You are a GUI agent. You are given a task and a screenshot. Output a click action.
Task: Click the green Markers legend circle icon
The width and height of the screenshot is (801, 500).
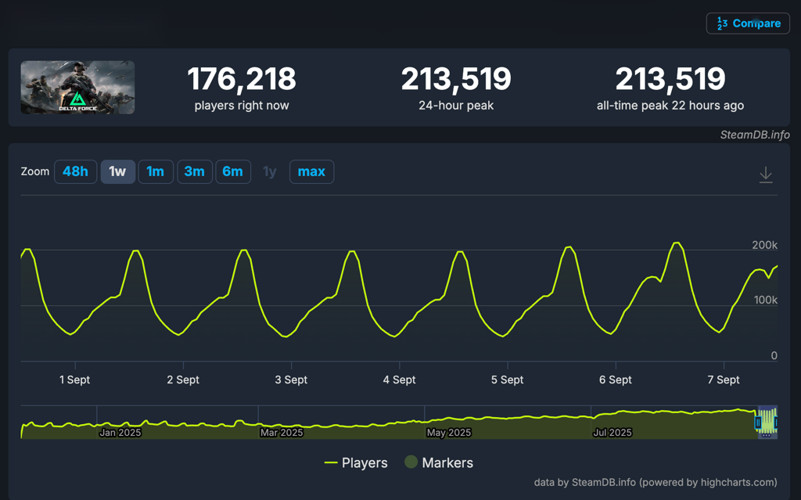coord(412,463)
